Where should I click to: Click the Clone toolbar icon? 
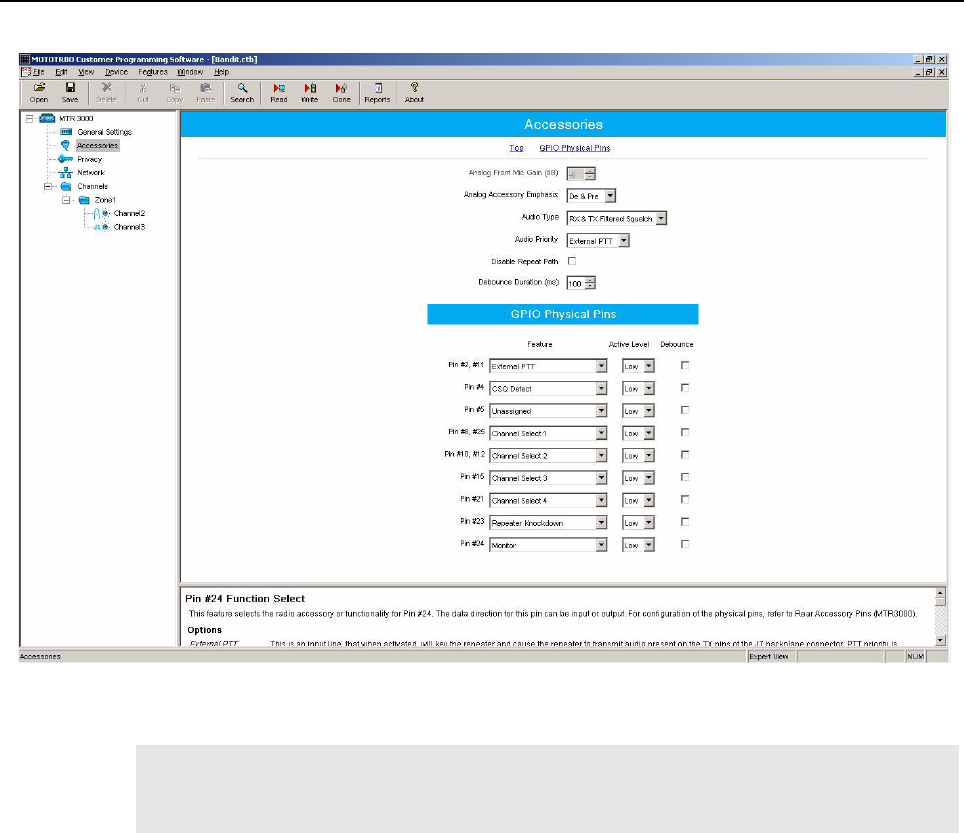tap(341, 93)
